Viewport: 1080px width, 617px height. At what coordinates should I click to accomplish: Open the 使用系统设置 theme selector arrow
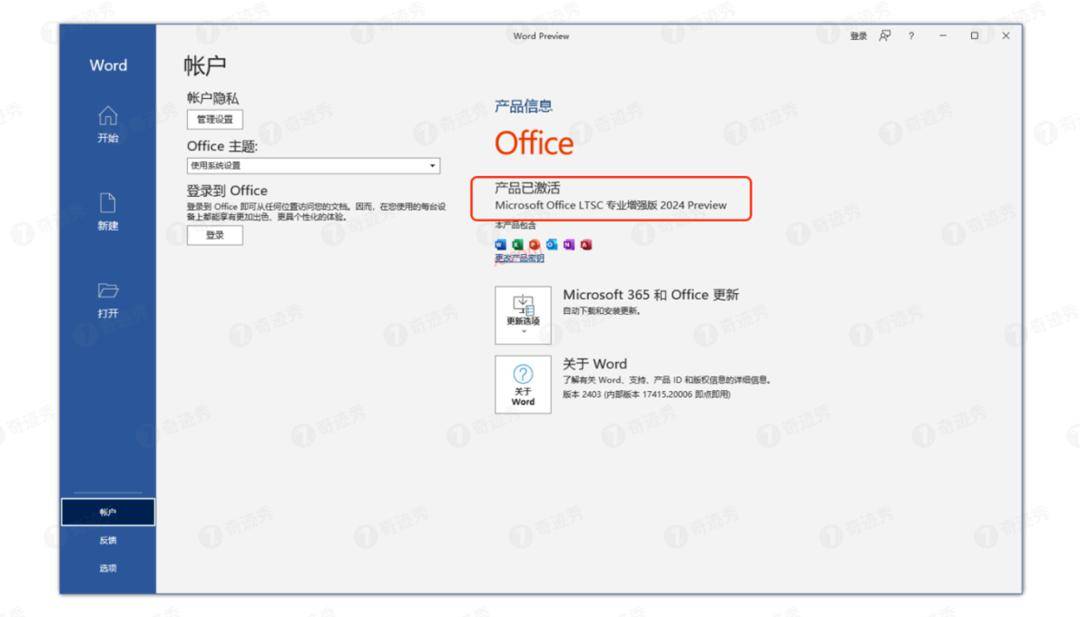(433, 164)
